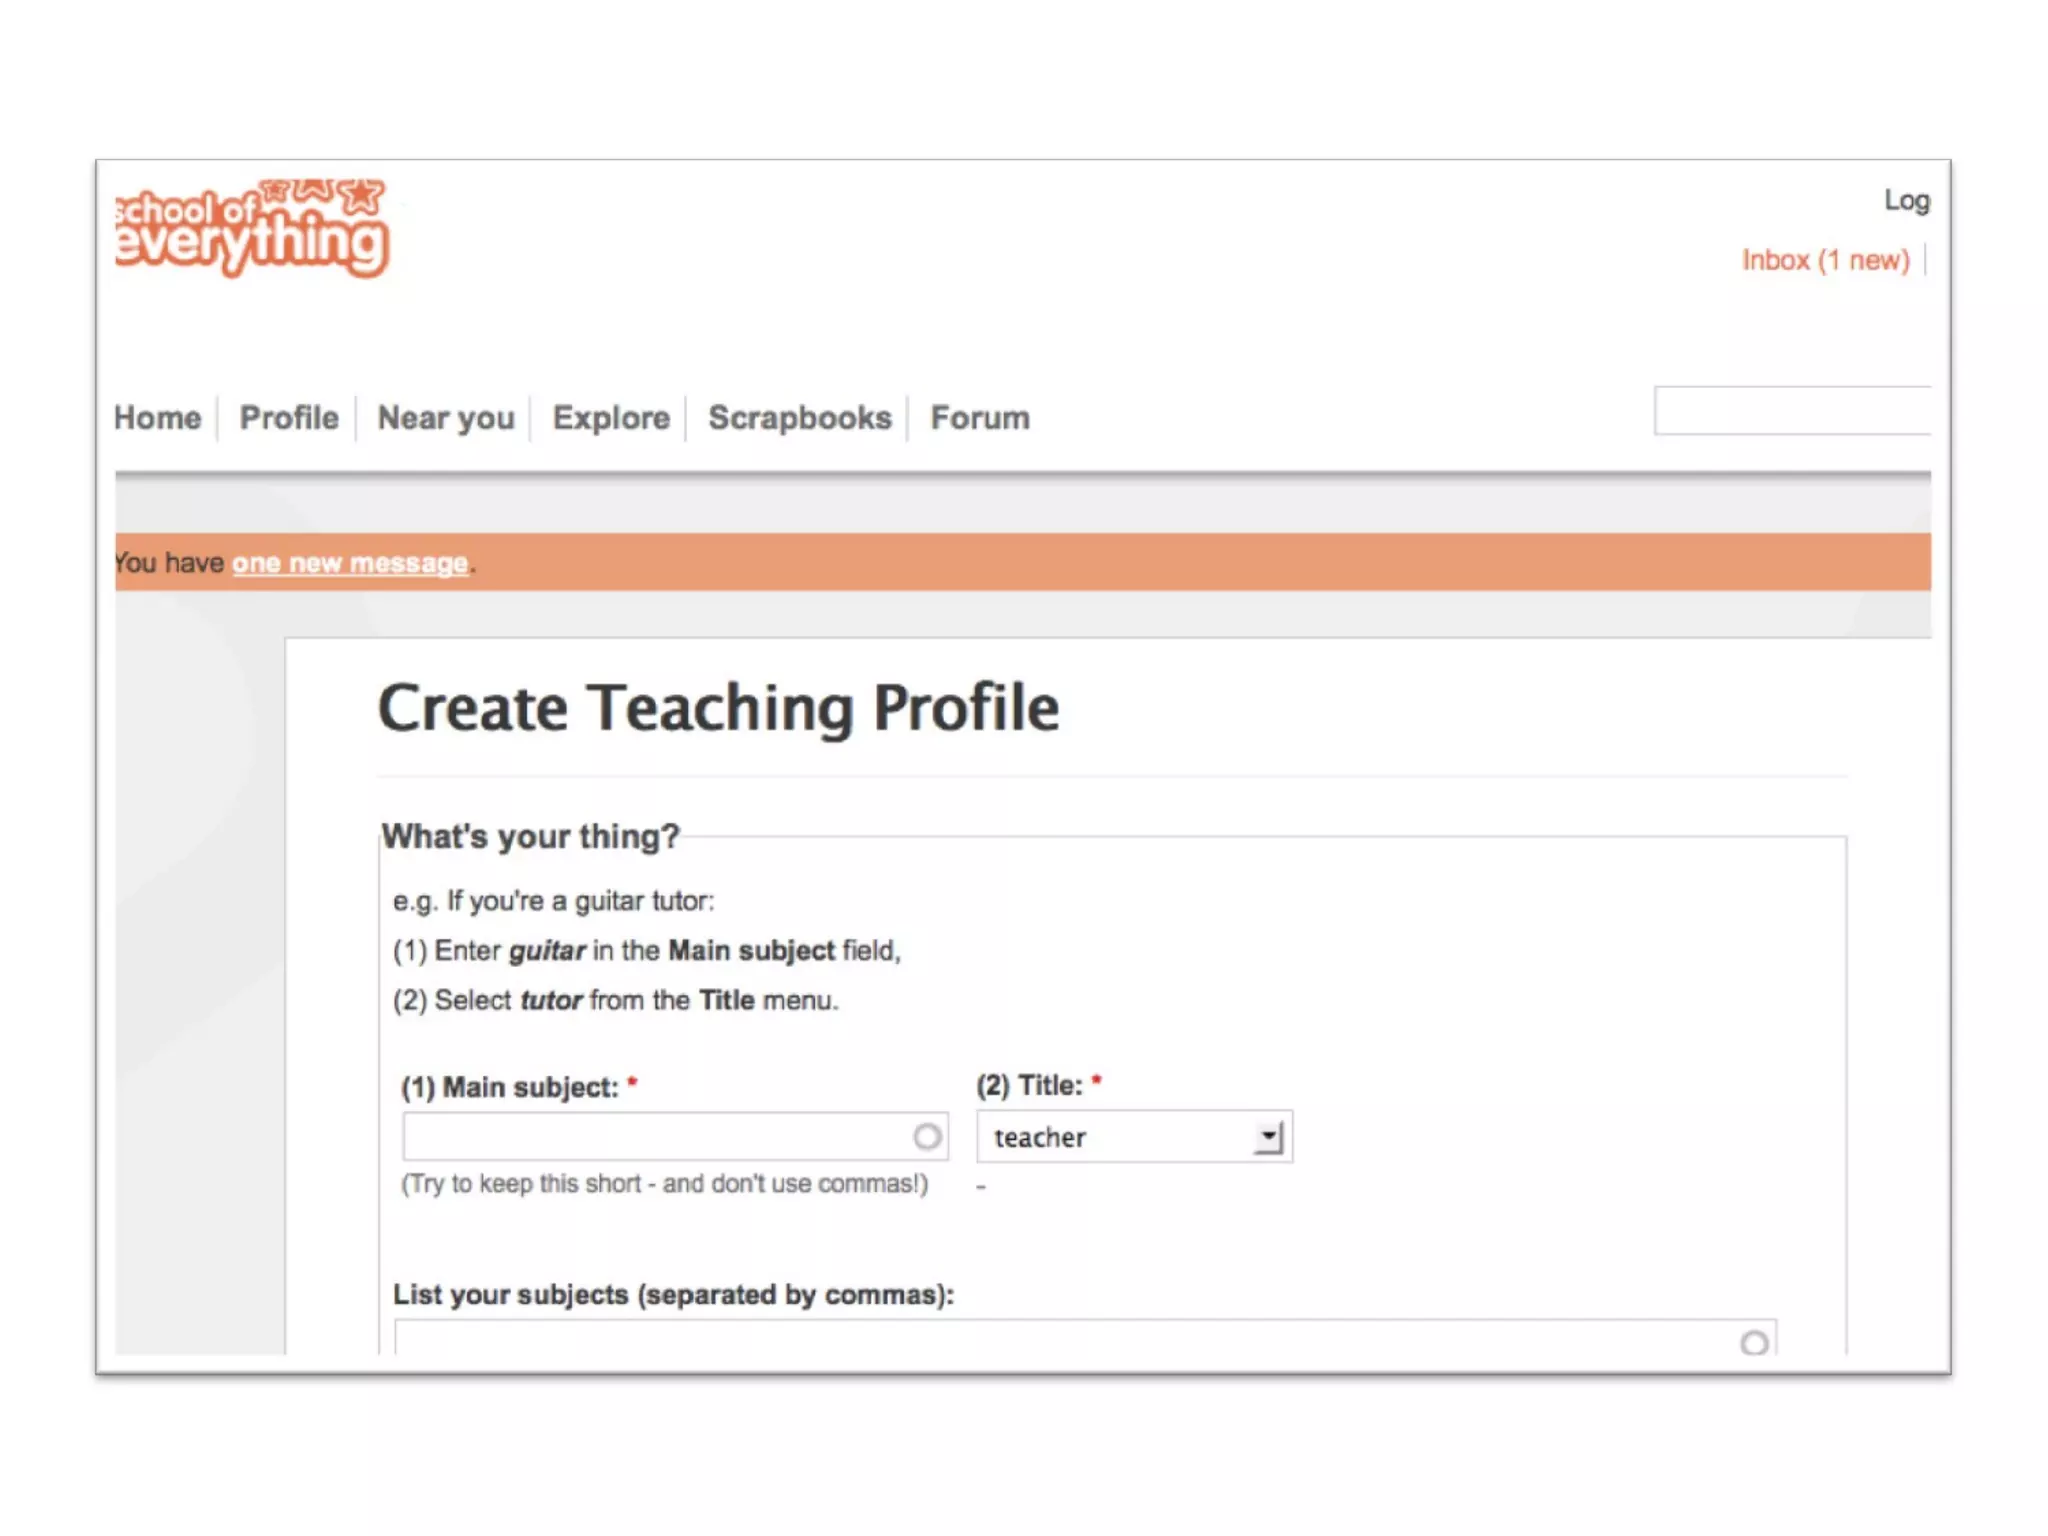Navigate to the Explore section

click(x=611, y=418)
